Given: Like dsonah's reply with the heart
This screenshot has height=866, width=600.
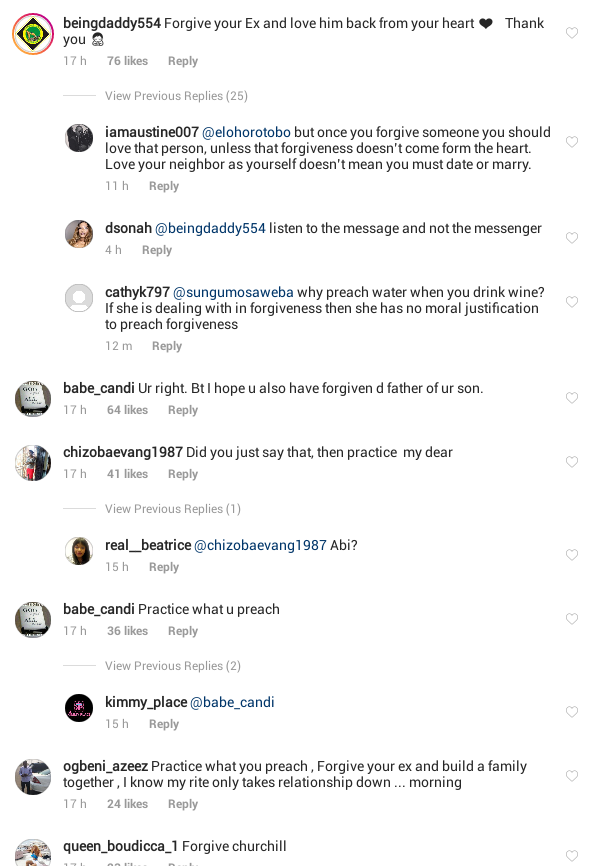Looking at the screenshot, I should [572, 238].
